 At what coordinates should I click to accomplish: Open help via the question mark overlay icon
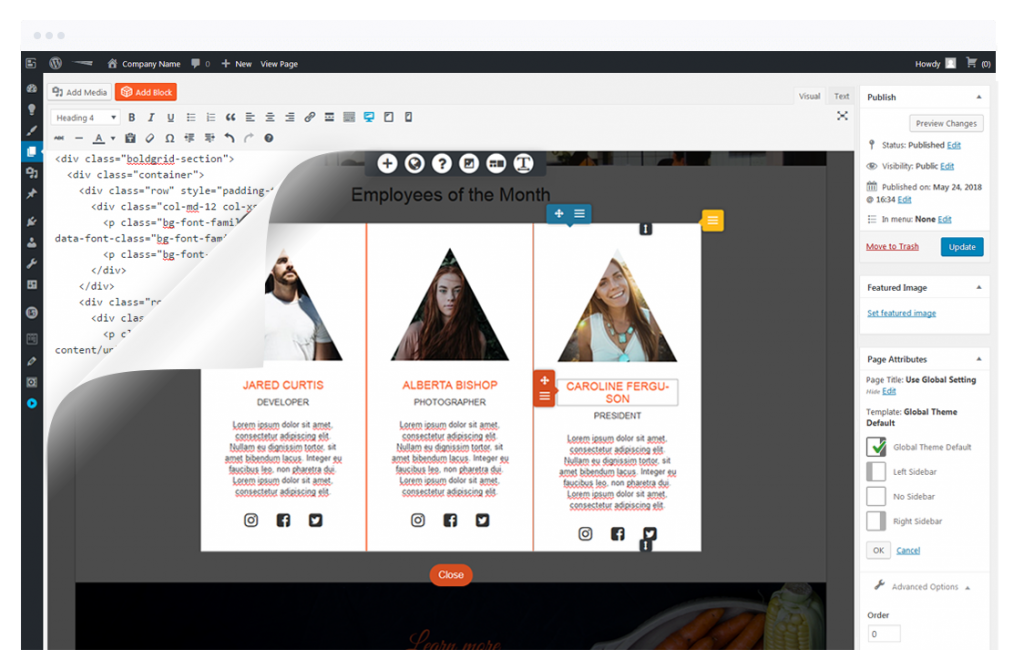(x=443, y=163)
